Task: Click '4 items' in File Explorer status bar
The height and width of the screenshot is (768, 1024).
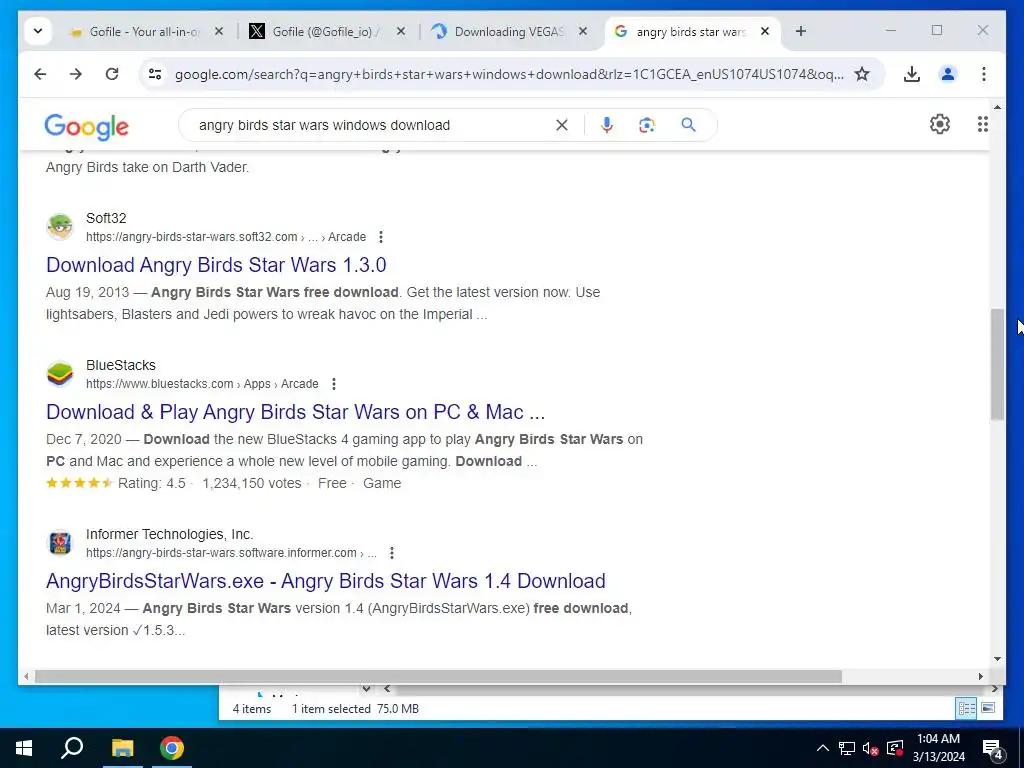Action: [x=251, y=709]
